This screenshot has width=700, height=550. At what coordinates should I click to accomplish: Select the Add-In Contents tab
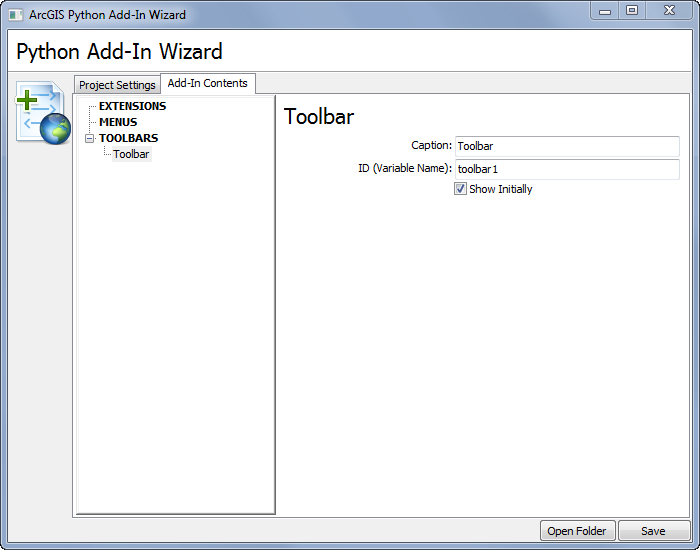pyautogui.click(x=208, y=83)
